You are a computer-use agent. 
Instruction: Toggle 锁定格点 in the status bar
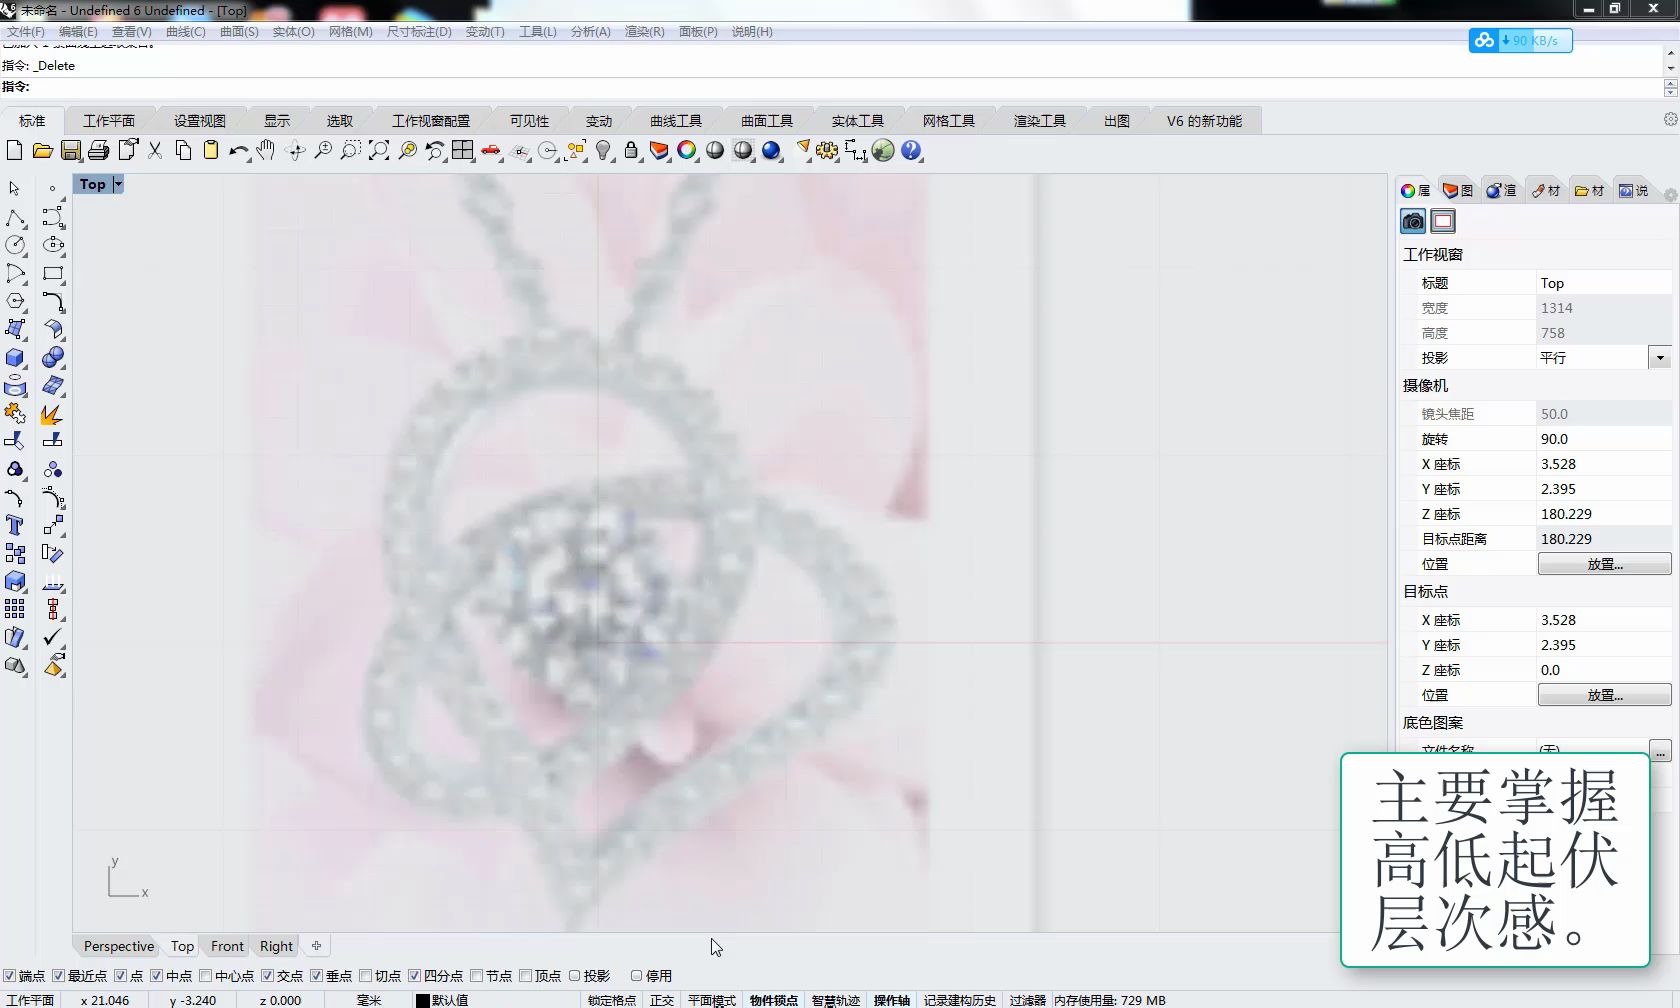tap(612, 1000)
